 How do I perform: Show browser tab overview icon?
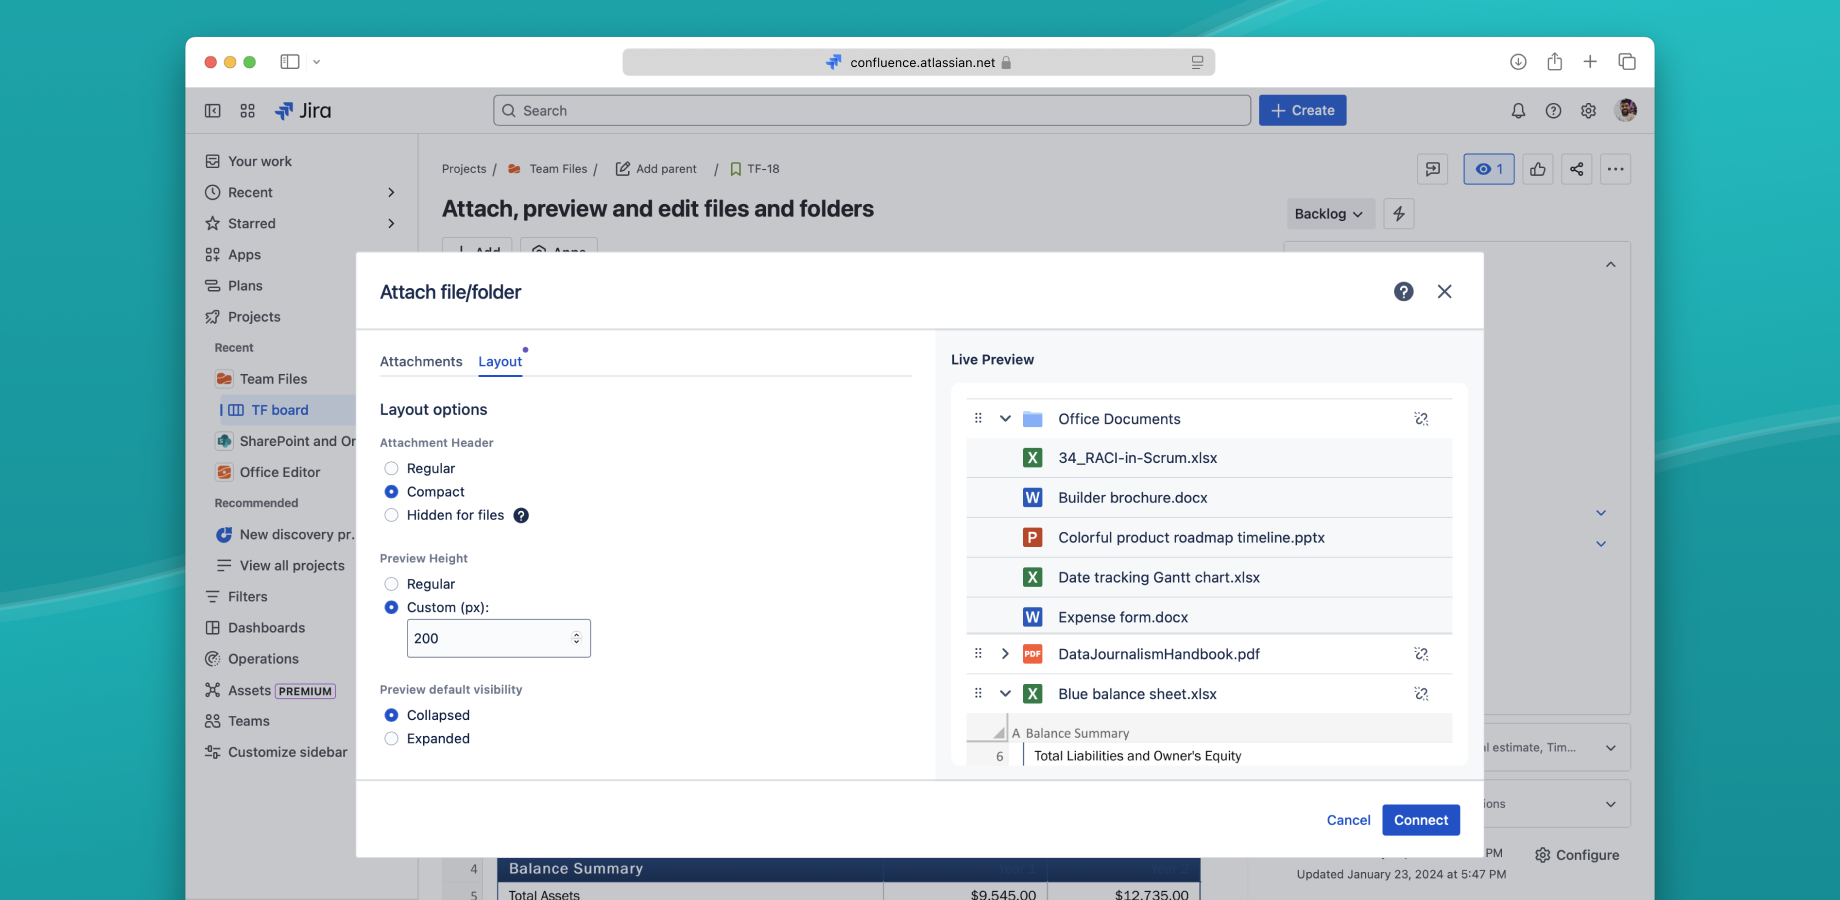pos(1627,62)
